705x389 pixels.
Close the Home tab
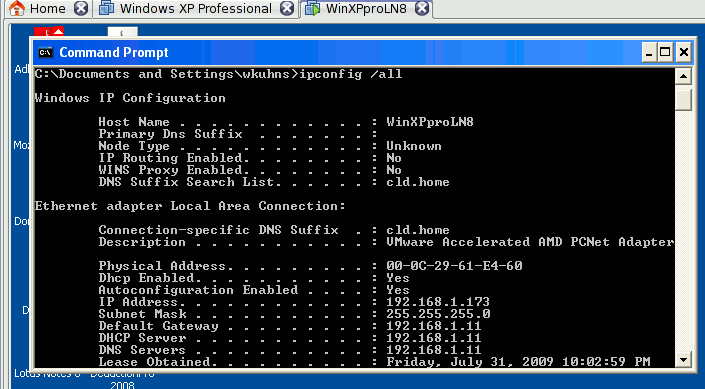(x=81, y=9)
